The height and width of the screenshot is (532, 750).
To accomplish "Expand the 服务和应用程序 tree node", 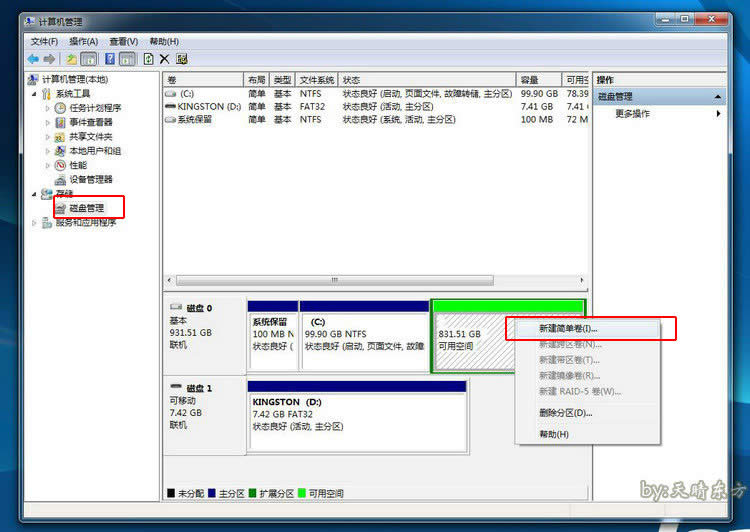I will (x=34, y=223).
